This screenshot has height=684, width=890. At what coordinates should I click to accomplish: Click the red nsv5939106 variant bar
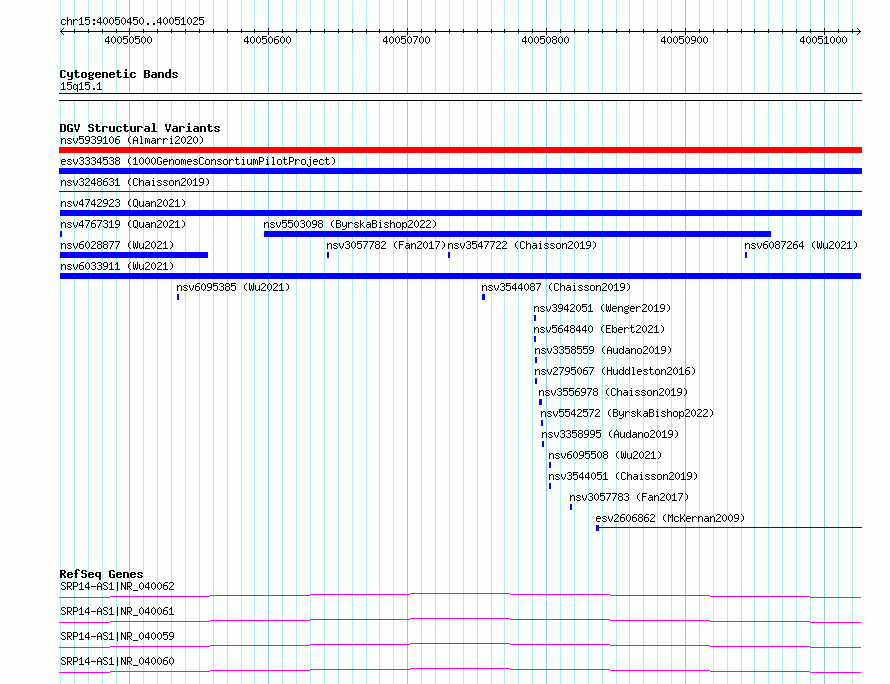[x=460, y=150]
